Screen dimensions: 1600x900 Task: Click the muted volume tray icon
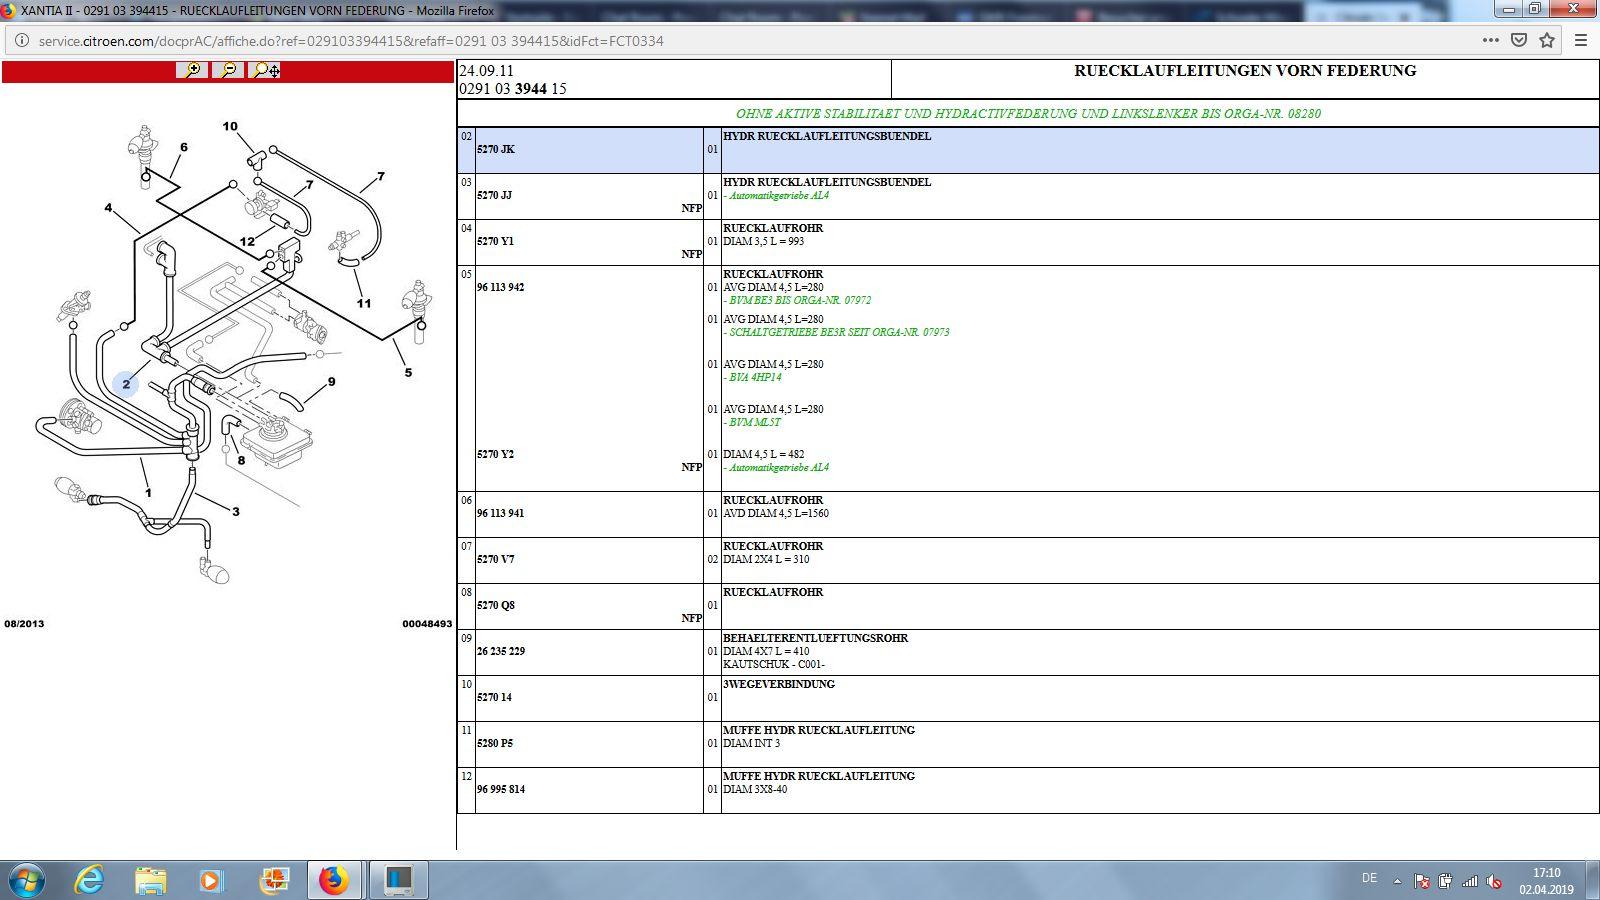click(x=1494, y=881)
